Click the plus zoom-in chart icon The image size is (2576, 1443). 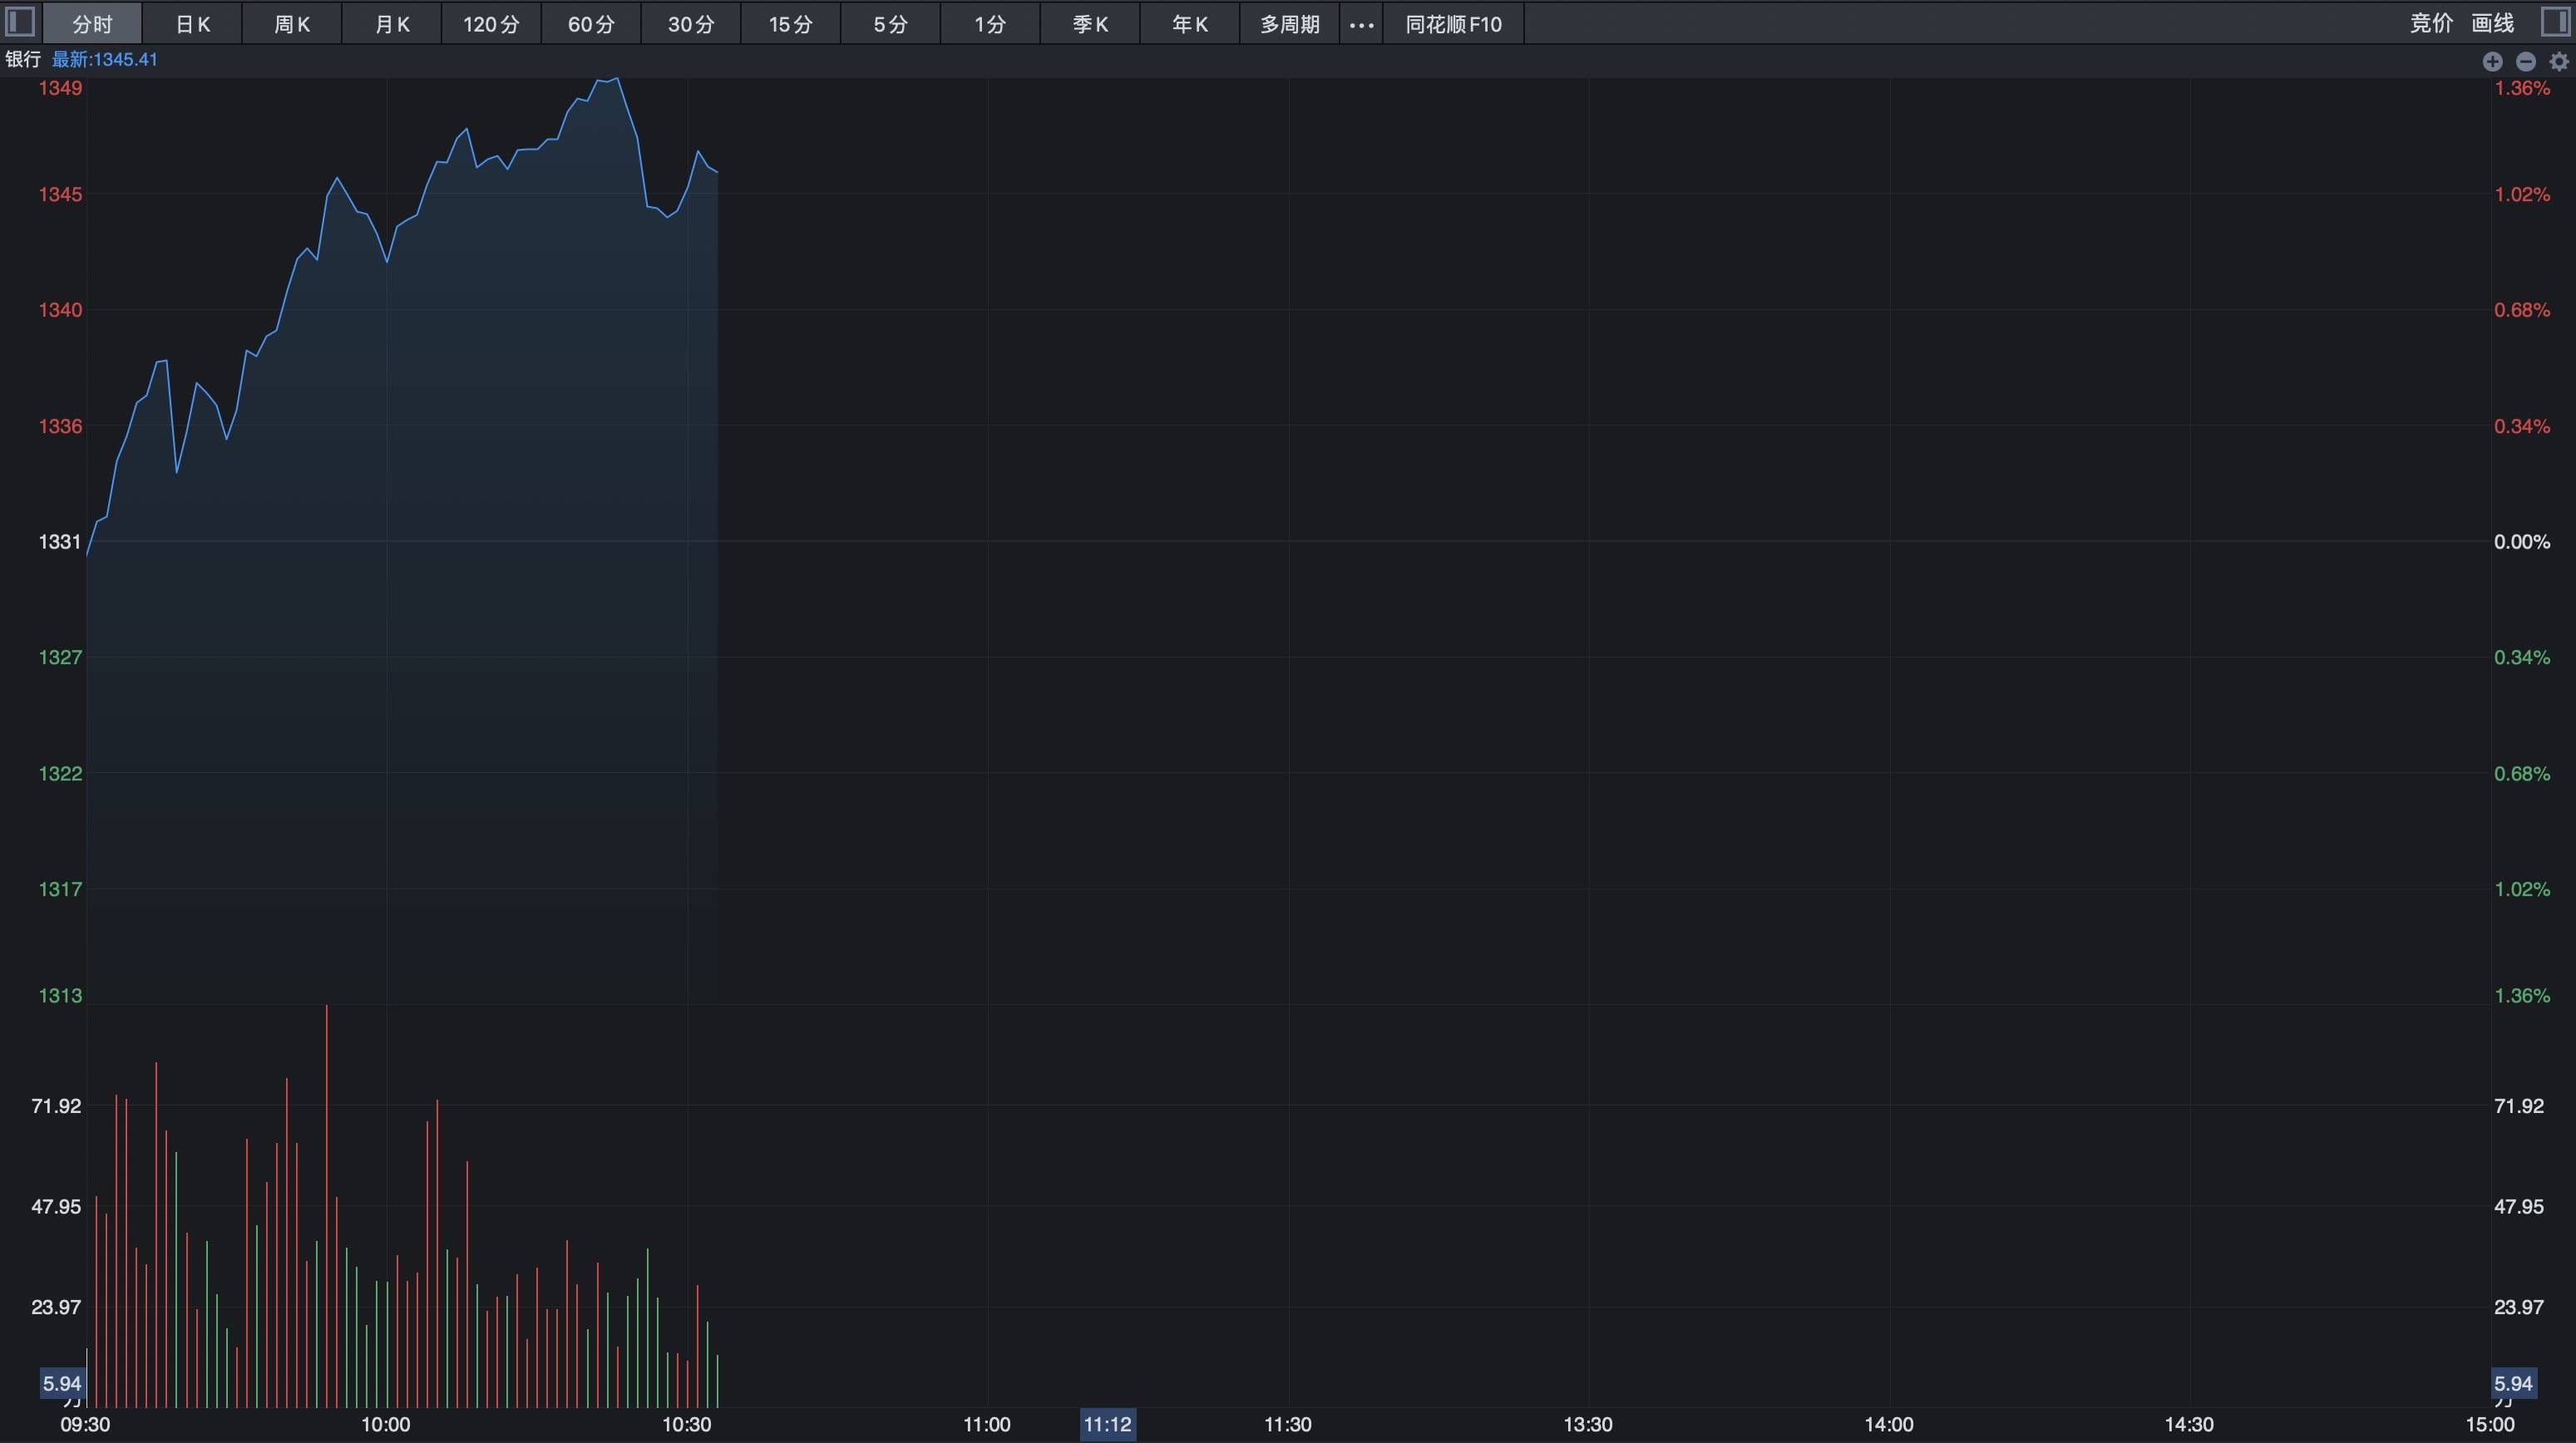coord(2492,62)
